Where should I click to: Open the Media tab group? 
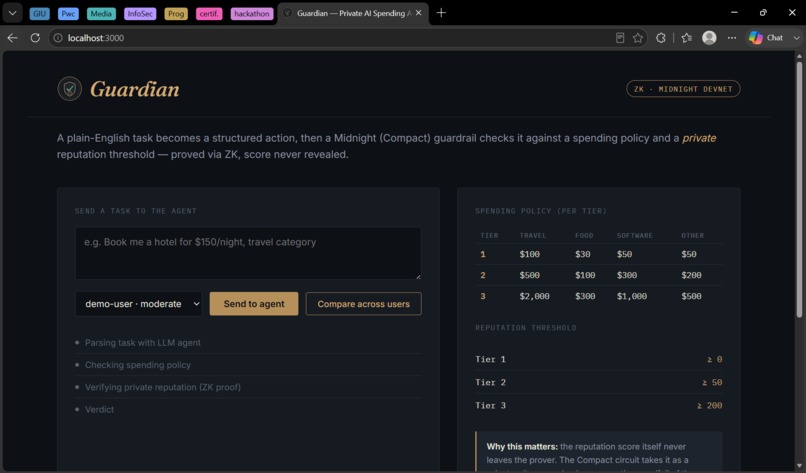pyautogui.click(x=101, y=13)
